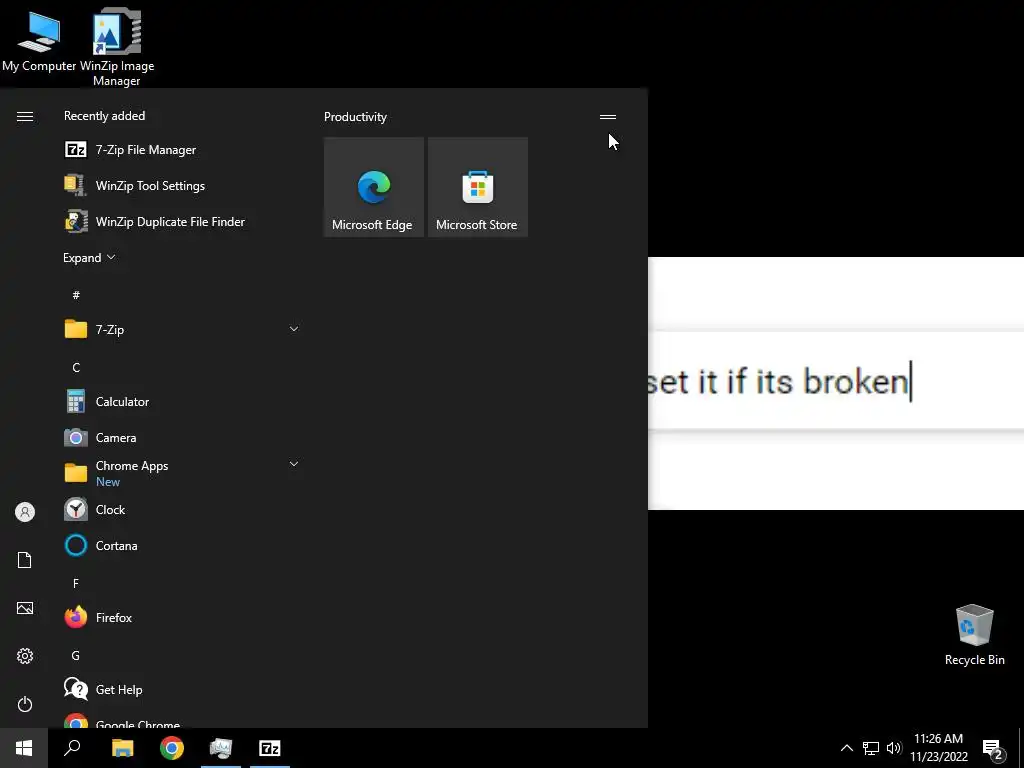Launch Firefox from the Start menu
Image resolution: width=1024 pixels, height=768 pixels.
pyautogui.click(x=182, y=617)
